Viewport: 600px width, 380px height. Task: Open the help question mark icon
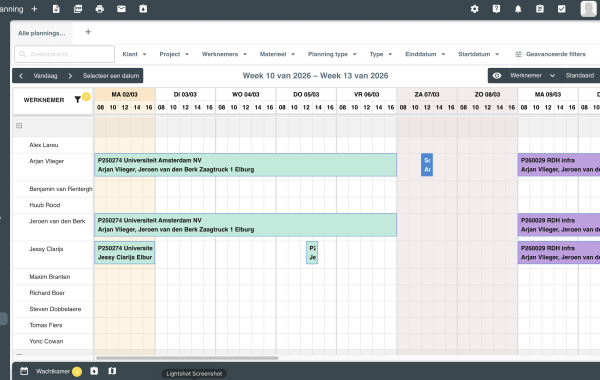click(496, 9)
